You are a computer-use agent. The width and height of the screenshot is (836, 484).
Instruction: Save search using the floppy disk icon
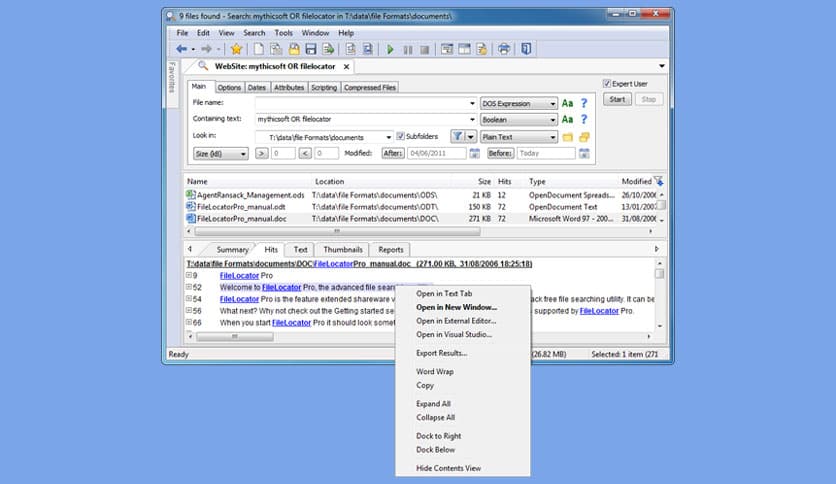(311, 49)
